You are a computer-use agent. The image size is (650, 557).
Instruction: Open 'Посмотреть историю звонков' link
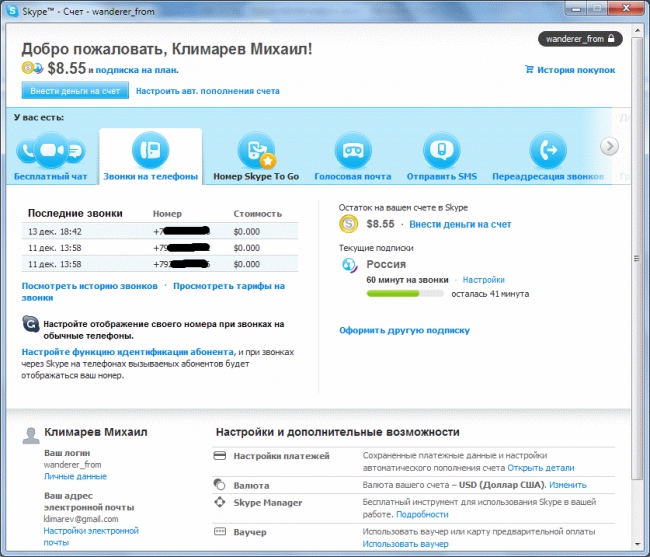[x=90, y=286]
